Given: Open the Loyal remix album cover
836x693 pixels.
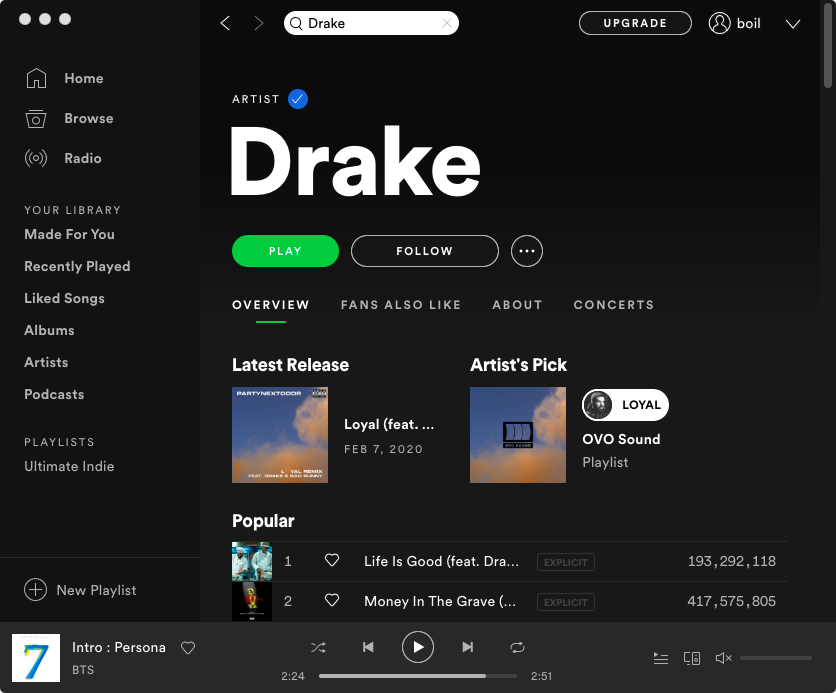Looking at the screenshot, I should tap(280, 435).
